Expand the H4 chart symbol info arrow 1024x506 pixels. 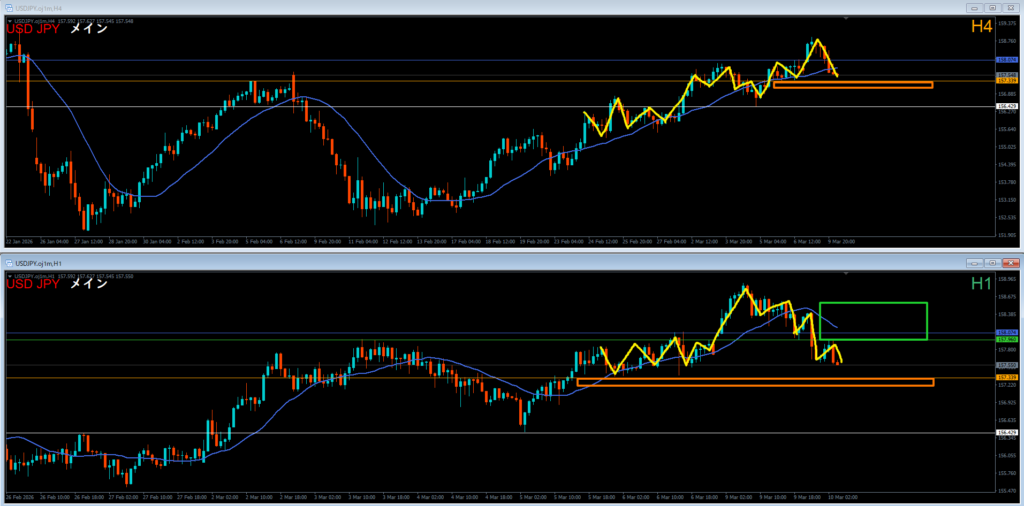[9, 19]
